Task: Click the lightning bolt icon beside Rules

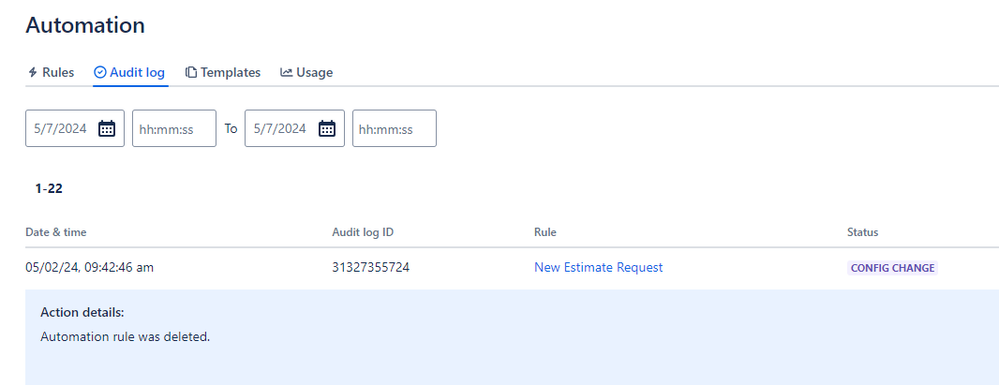Action: click(x=33, y=72)
